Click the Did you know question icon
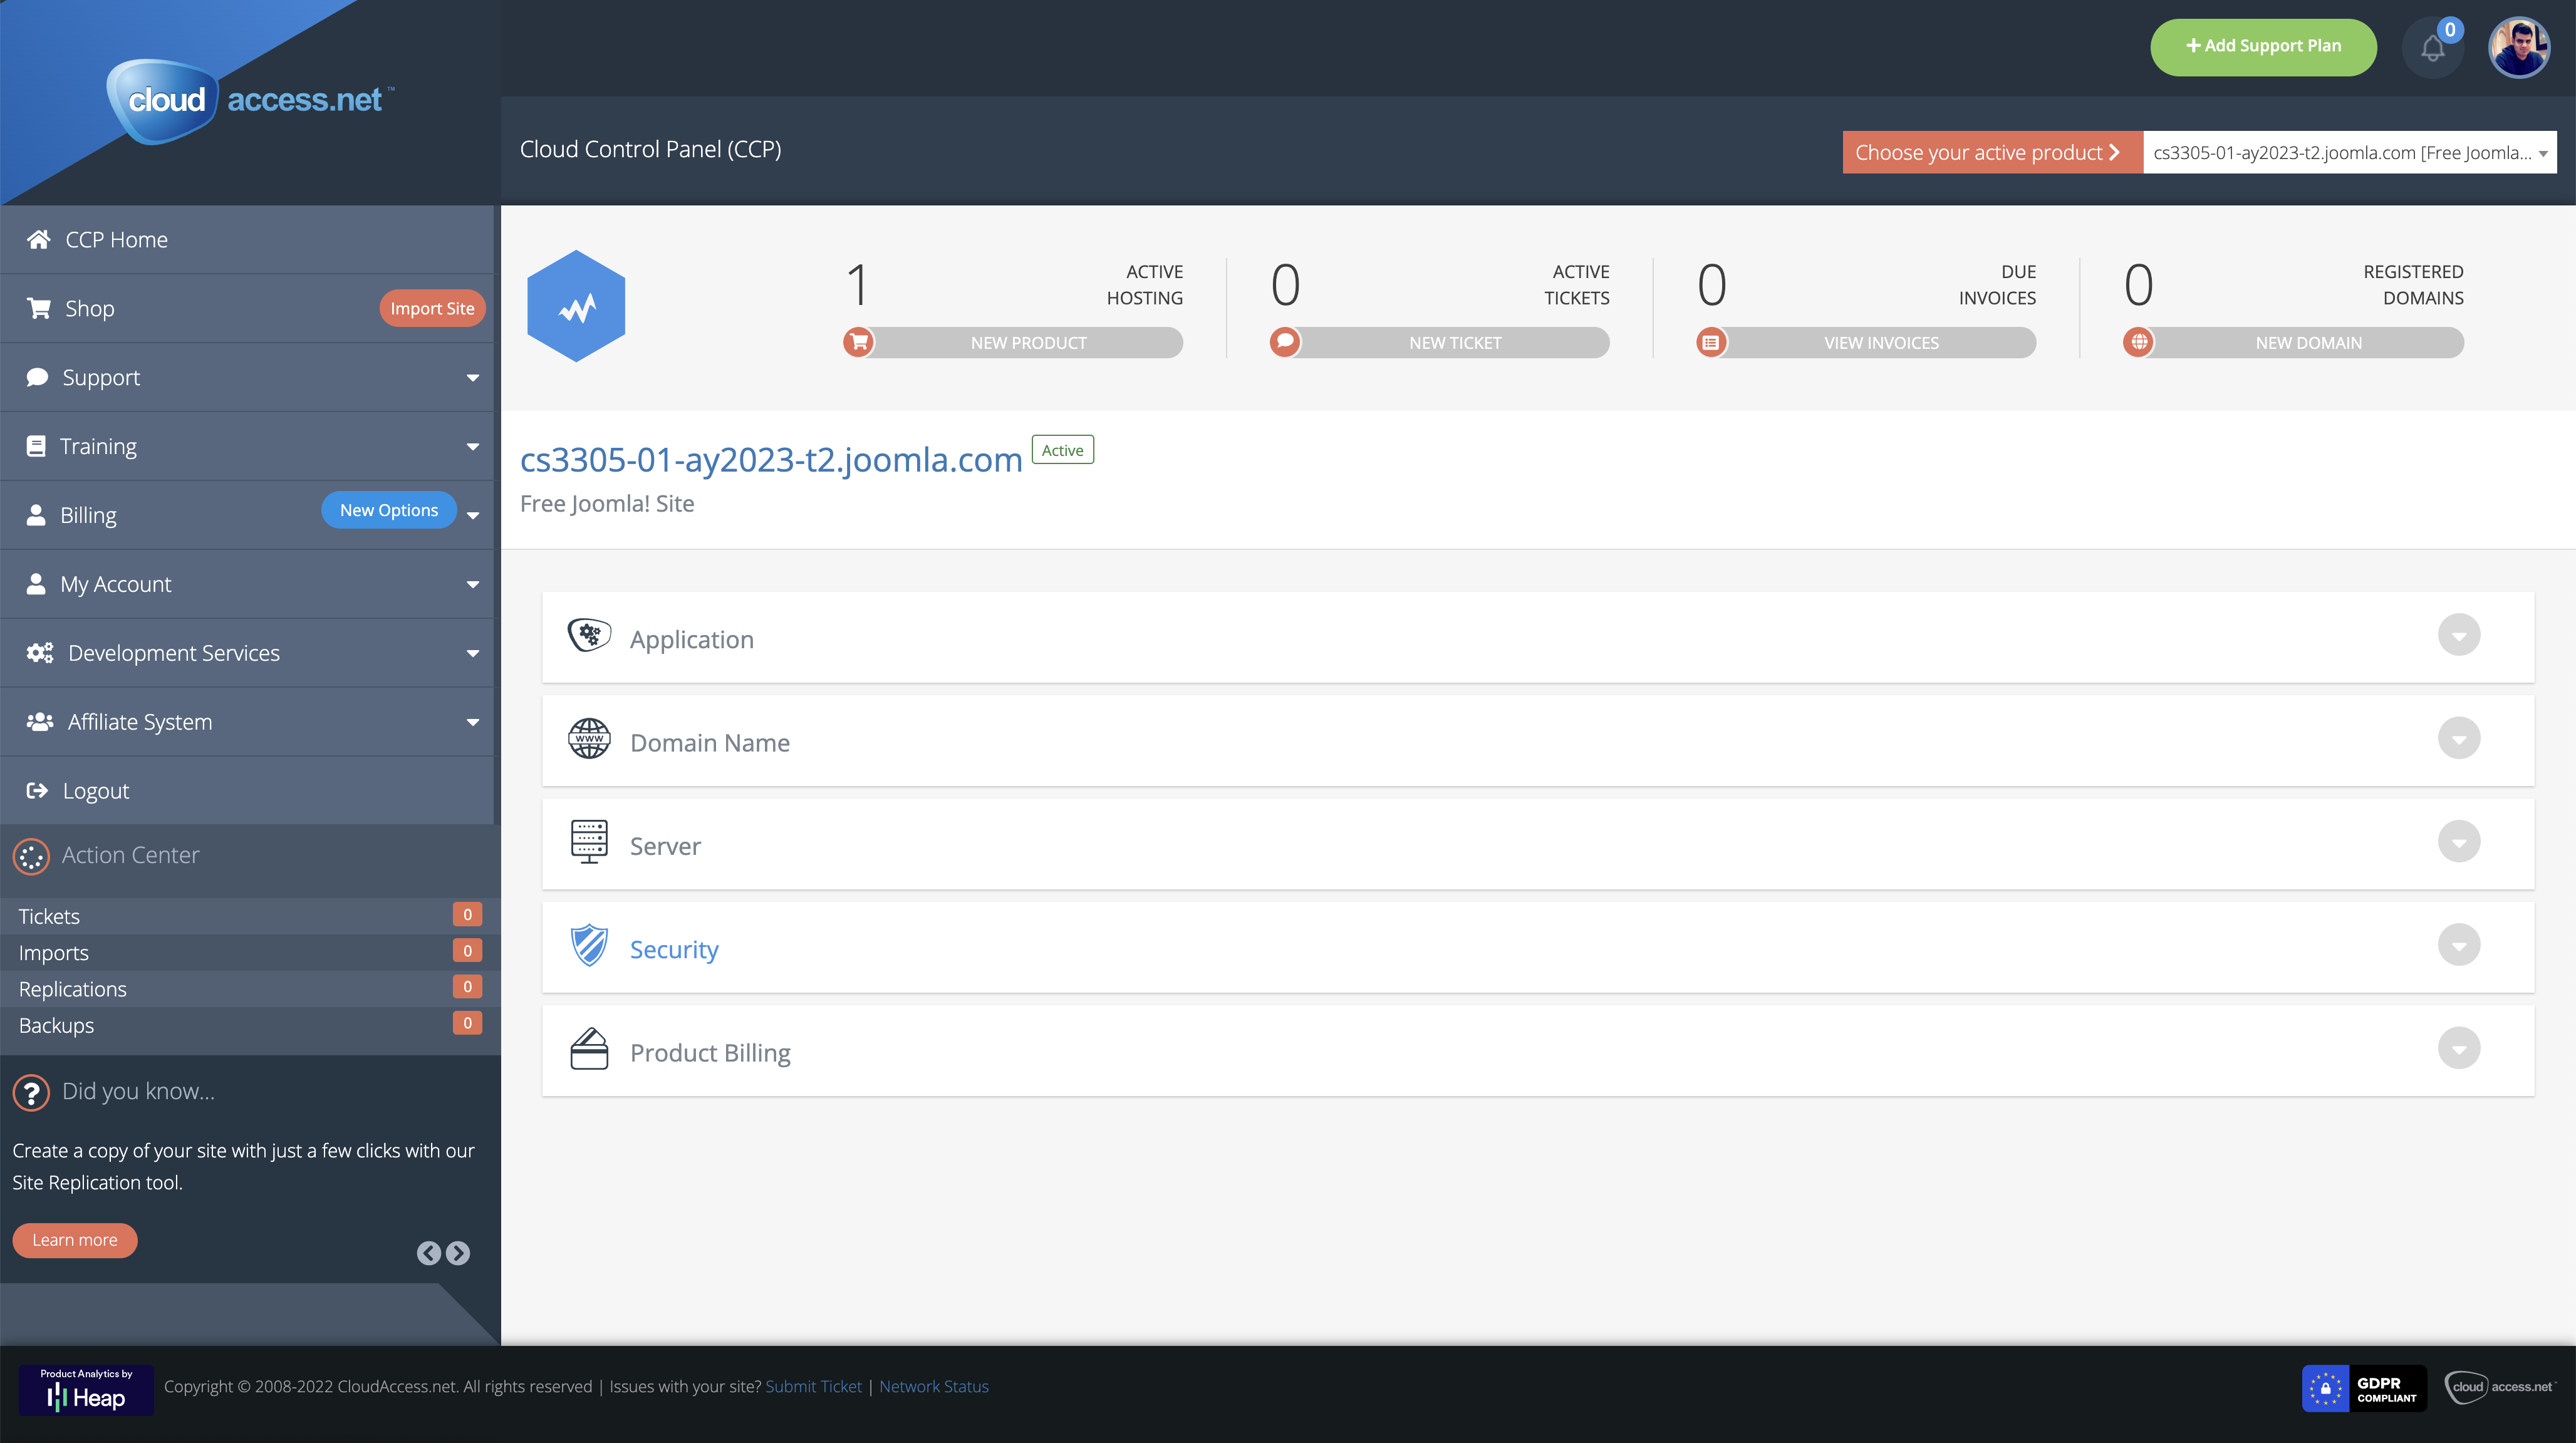This screenshot has height=1443, width=2576. click(x=31, y=1092)
